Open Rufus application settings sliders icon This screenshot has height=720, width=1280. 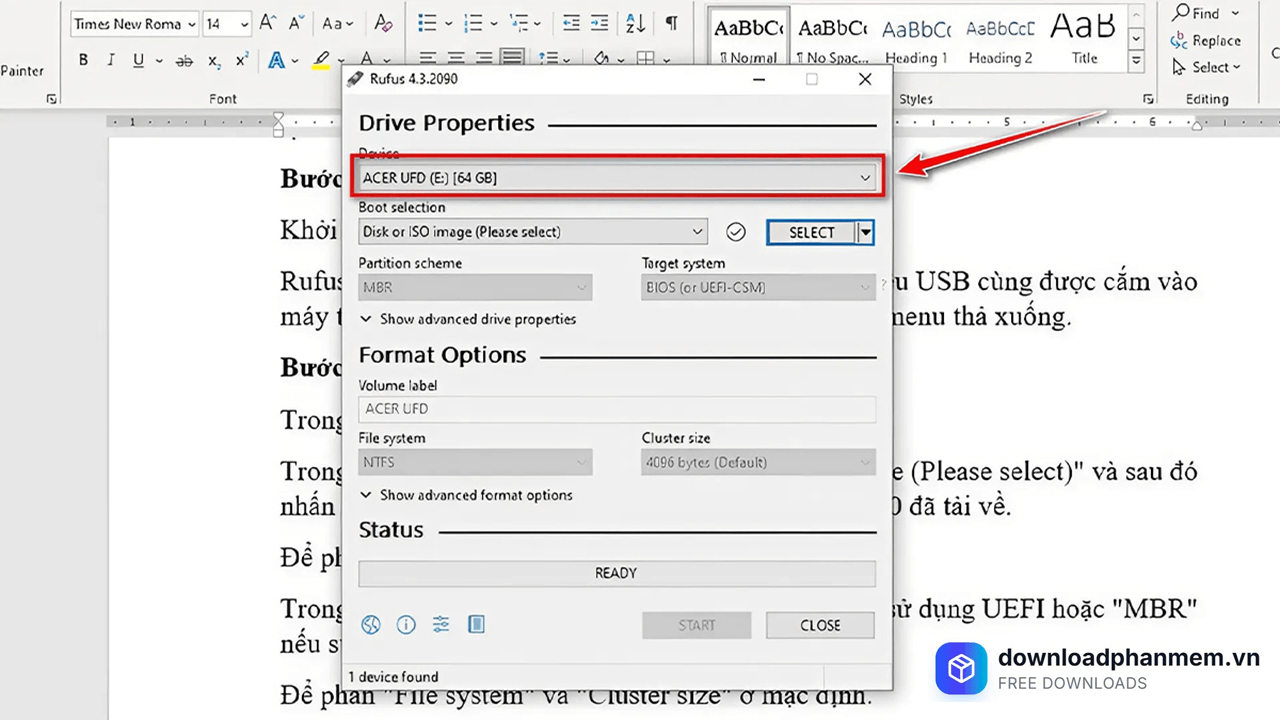[x=441, y=625]
